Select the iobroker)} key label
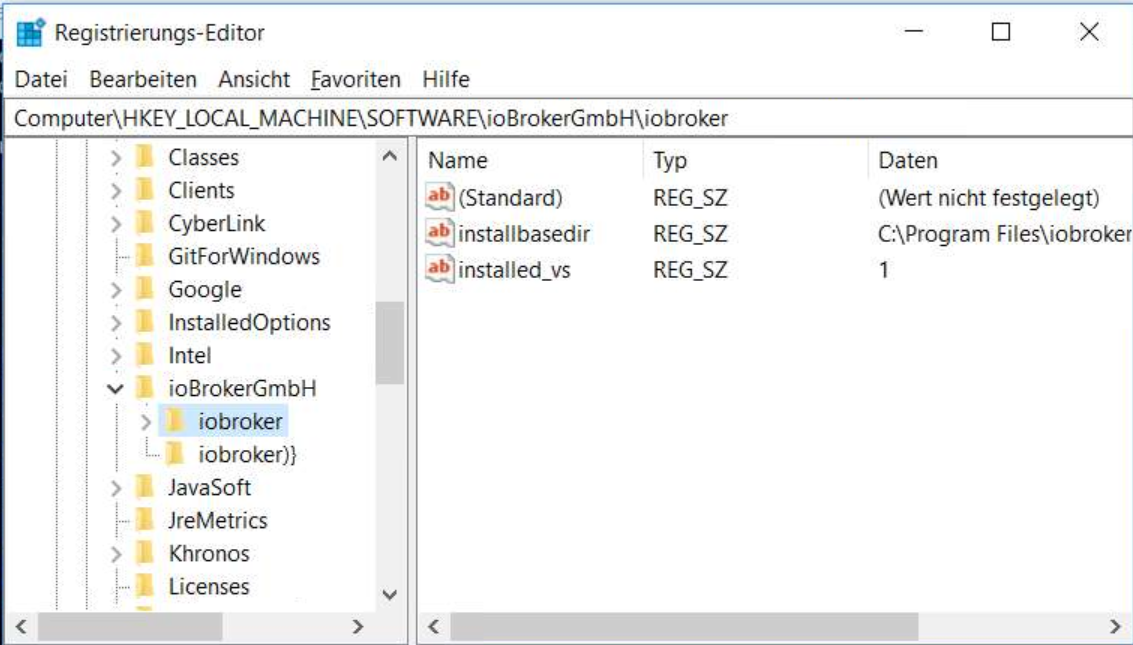This screenshot has height=645, width=1133. pos(247,454)
